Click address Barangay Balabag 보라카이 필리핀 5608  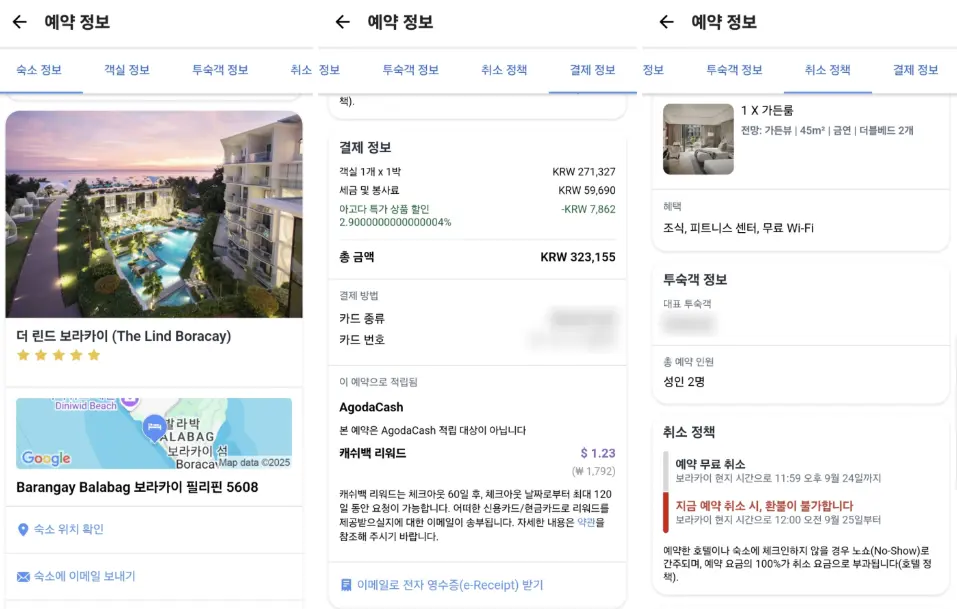[x=137, y=487]
